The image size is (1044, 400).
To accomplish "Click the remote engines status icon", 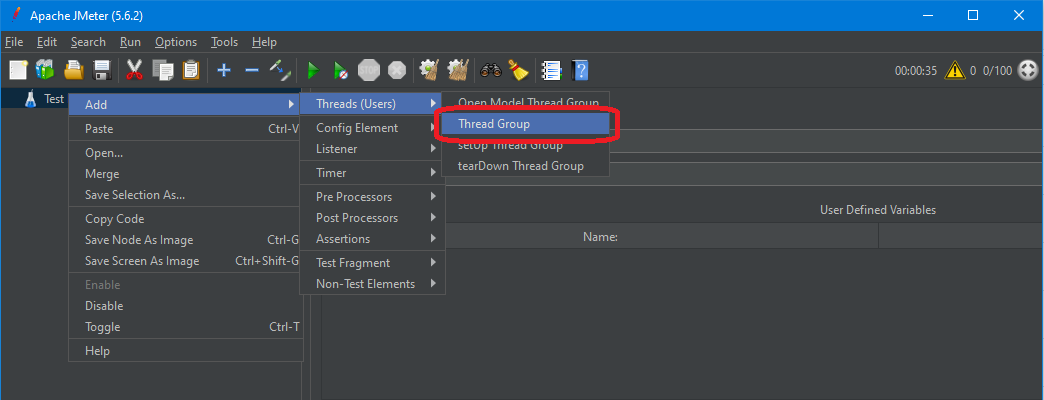I will coord(1027,70).
